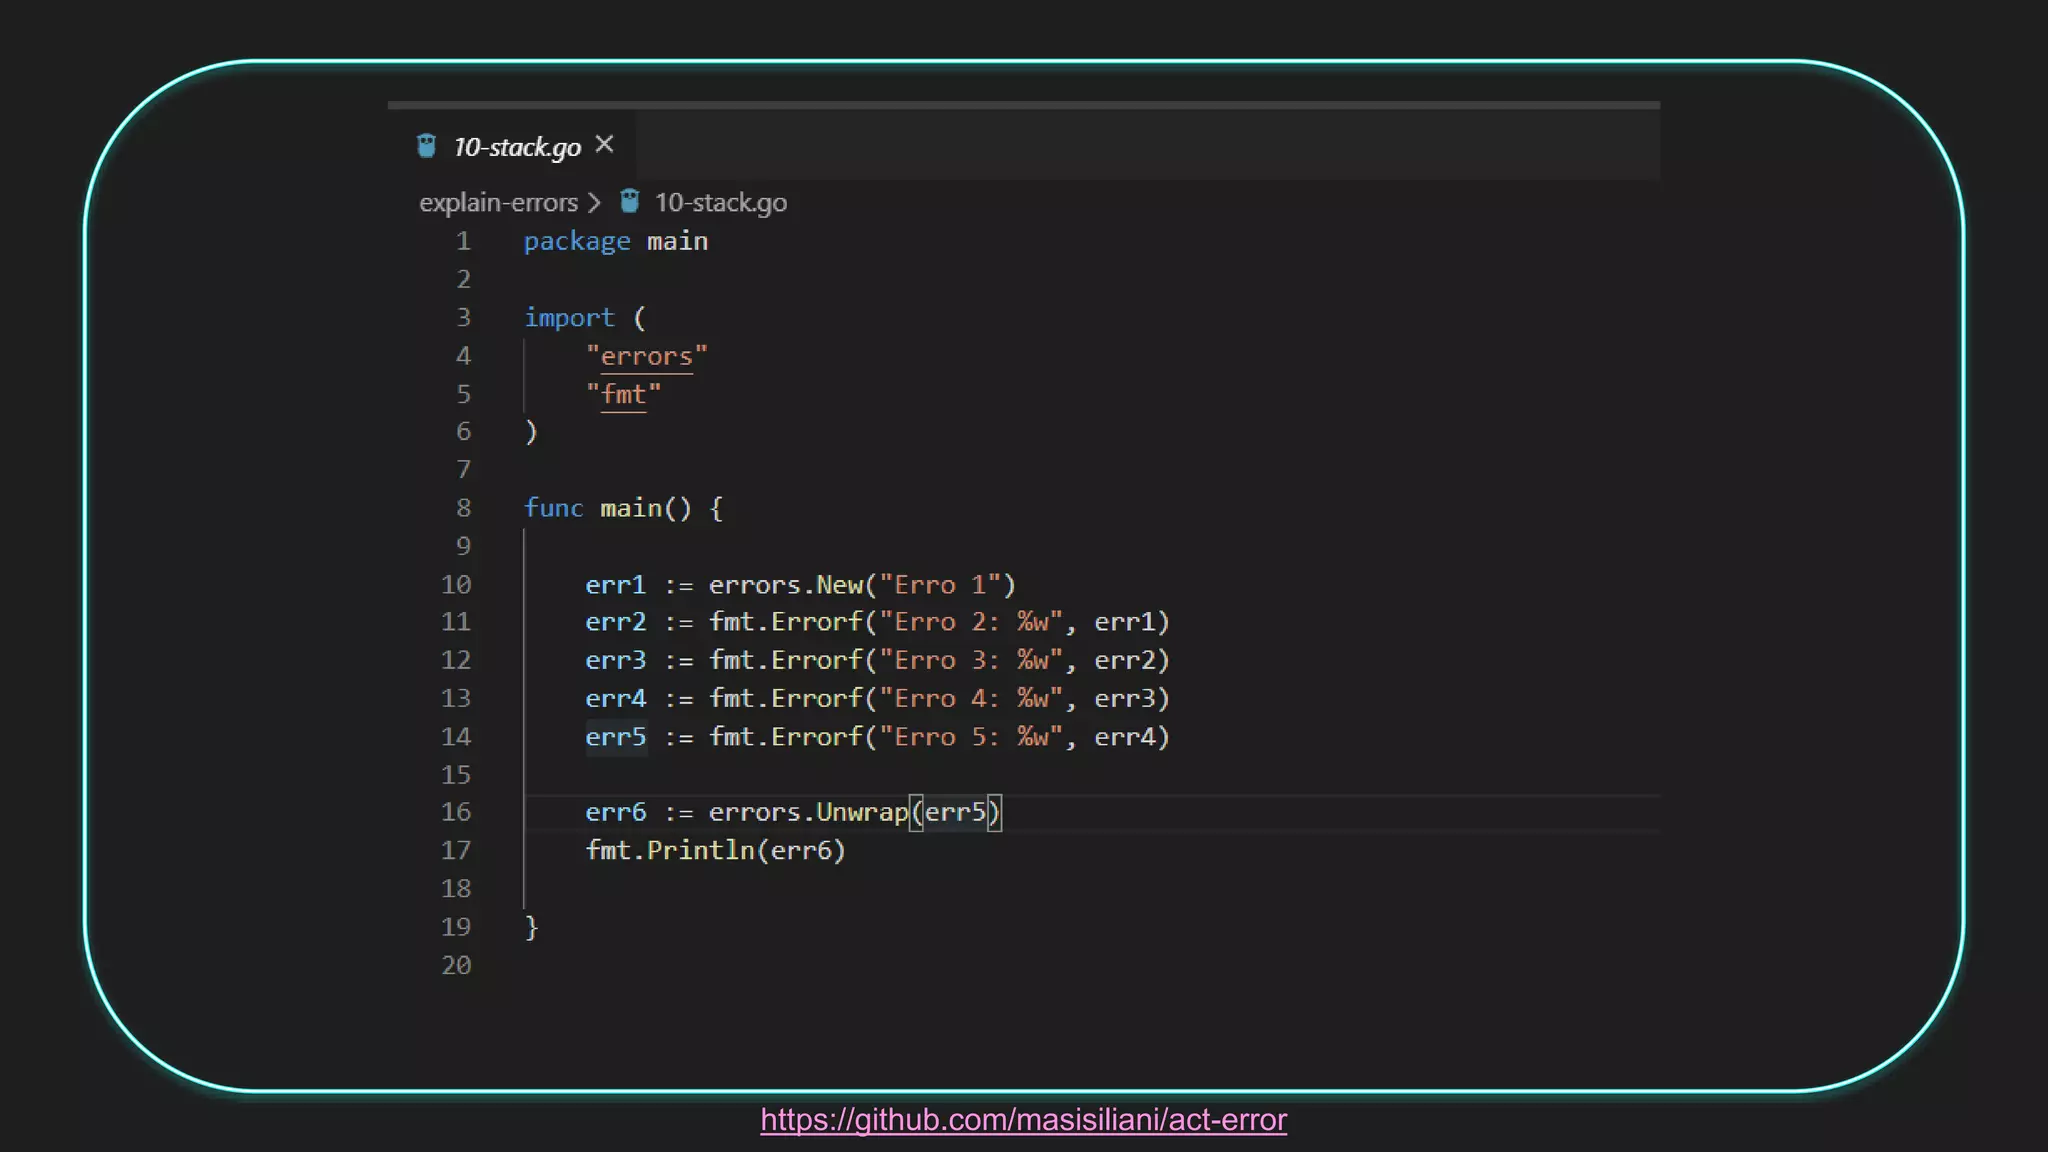Click the "Erro 2: %w" string

[x=971, y=622]
